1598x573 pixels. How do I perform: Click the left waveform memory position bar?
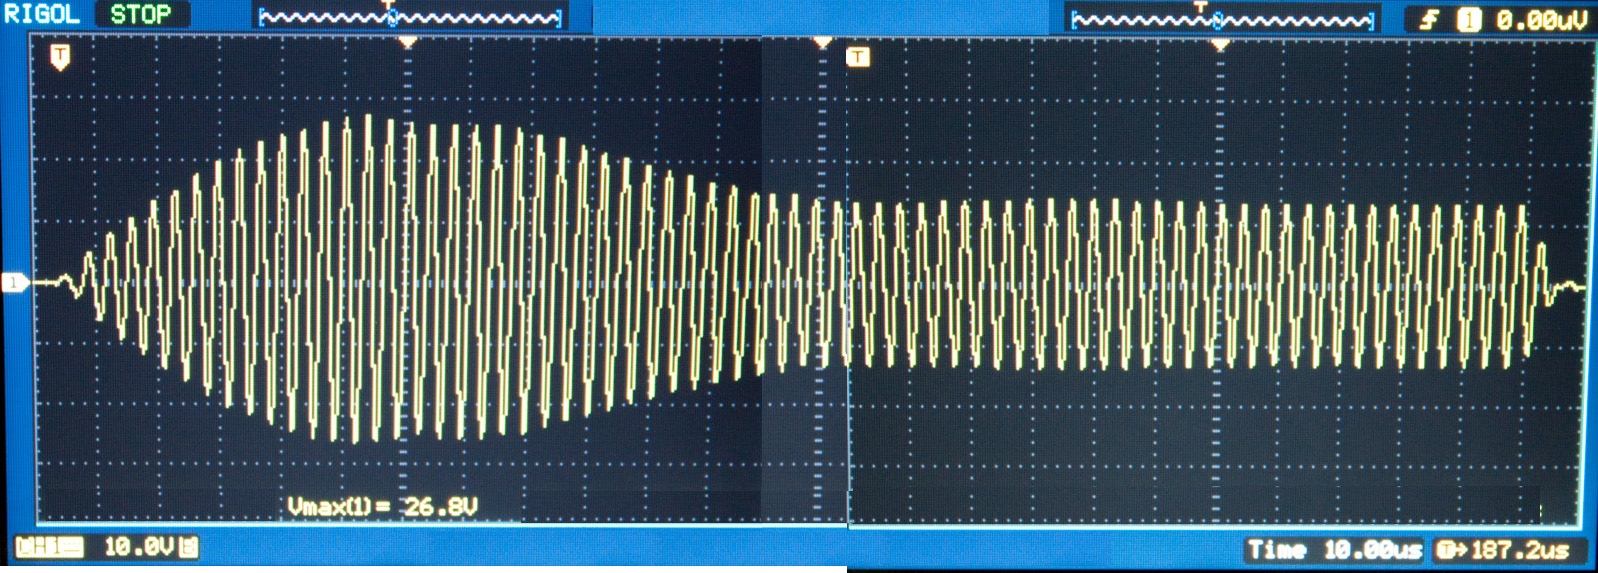(410, 18)
